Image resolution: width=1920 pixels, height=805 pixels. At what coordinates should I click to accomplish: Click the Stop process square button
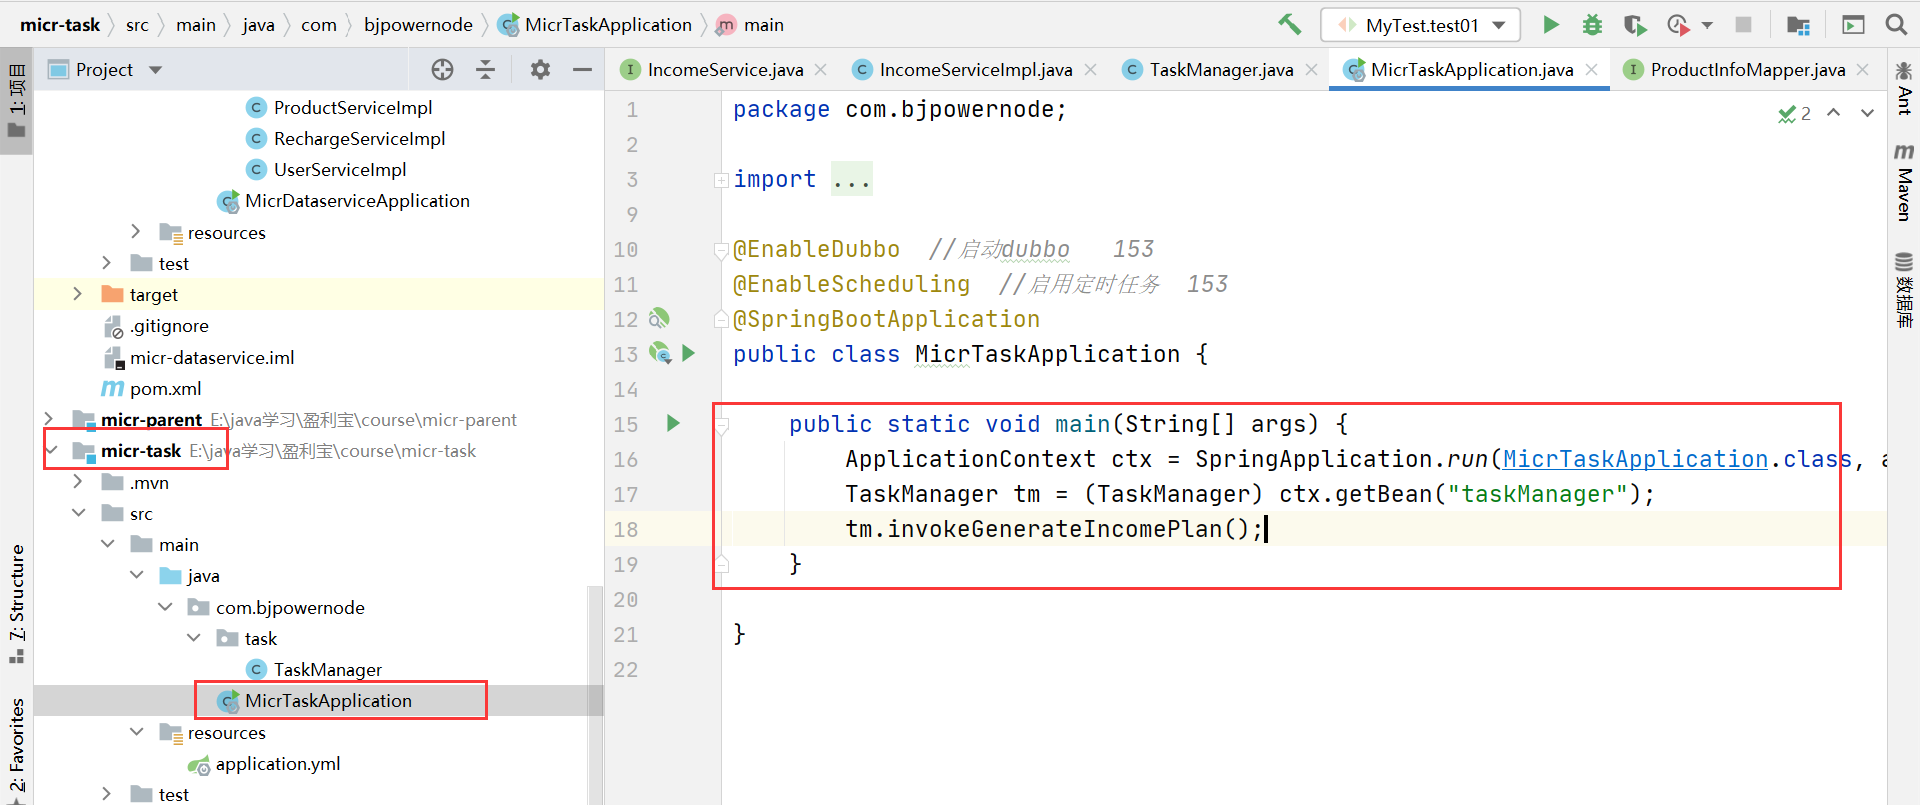[1743, 25]
